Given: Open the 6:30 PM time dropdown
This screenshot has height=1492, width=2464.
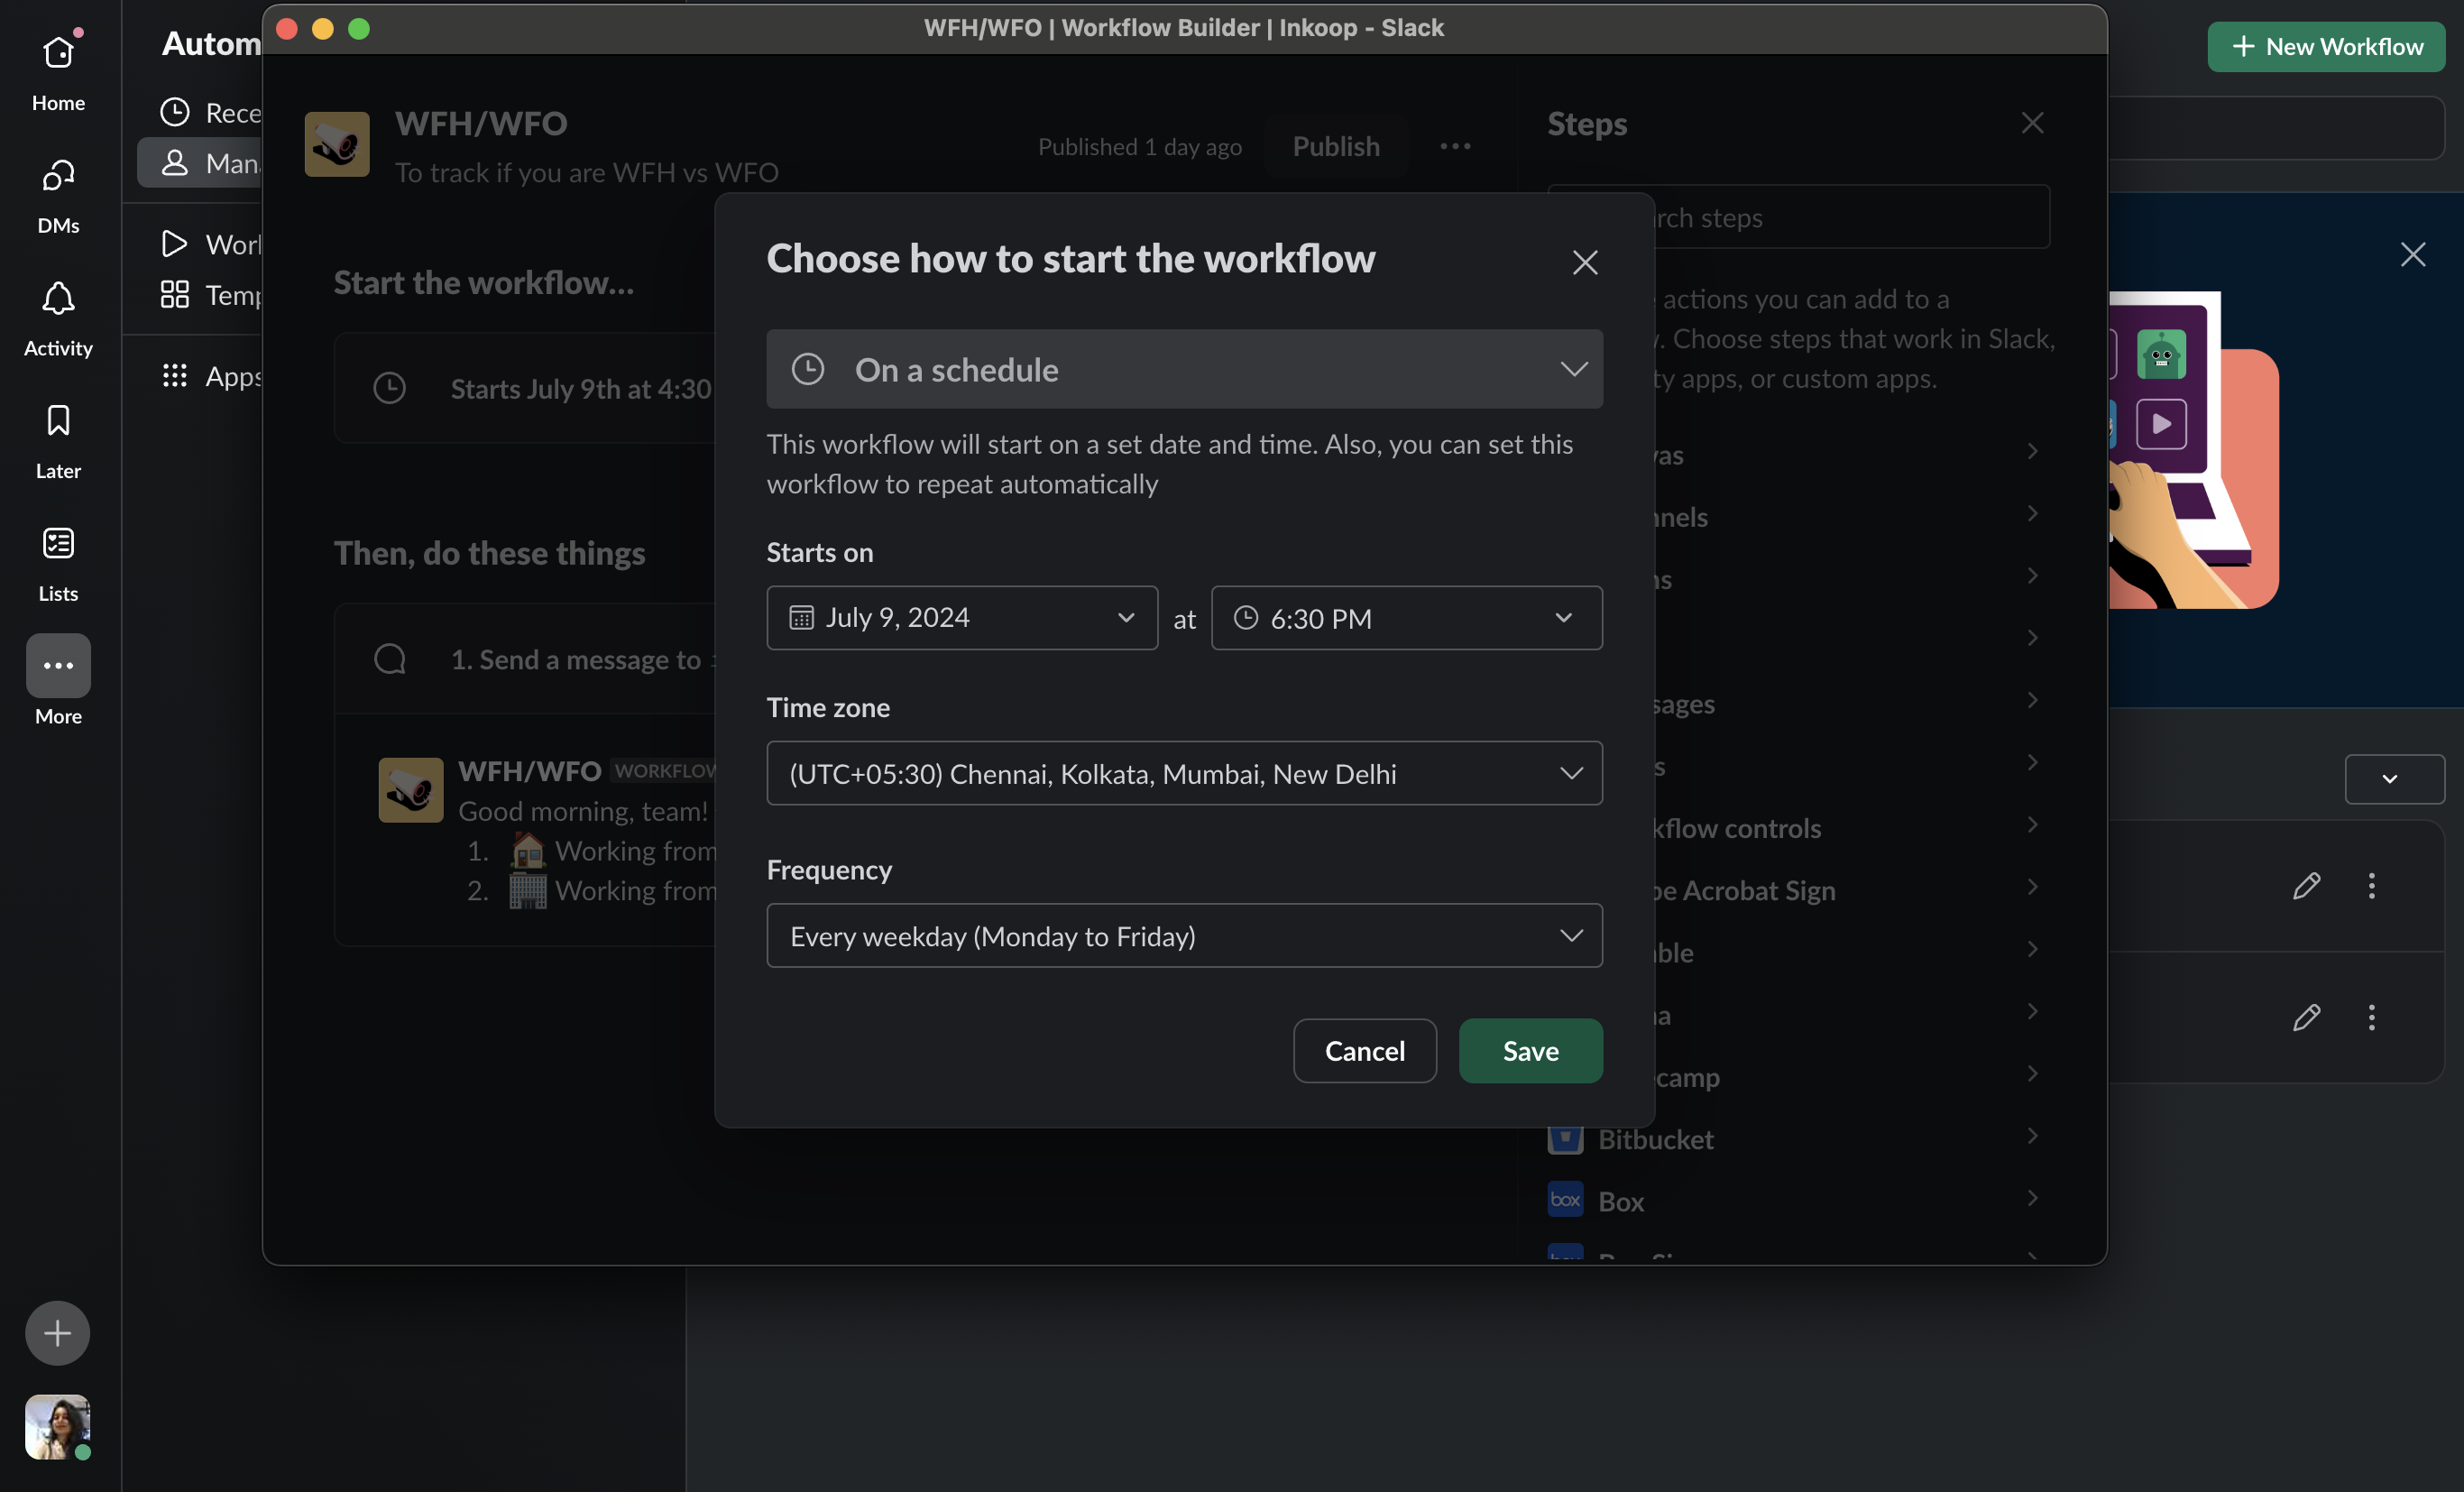Looking at the screenshot, I should point(1406,618).
